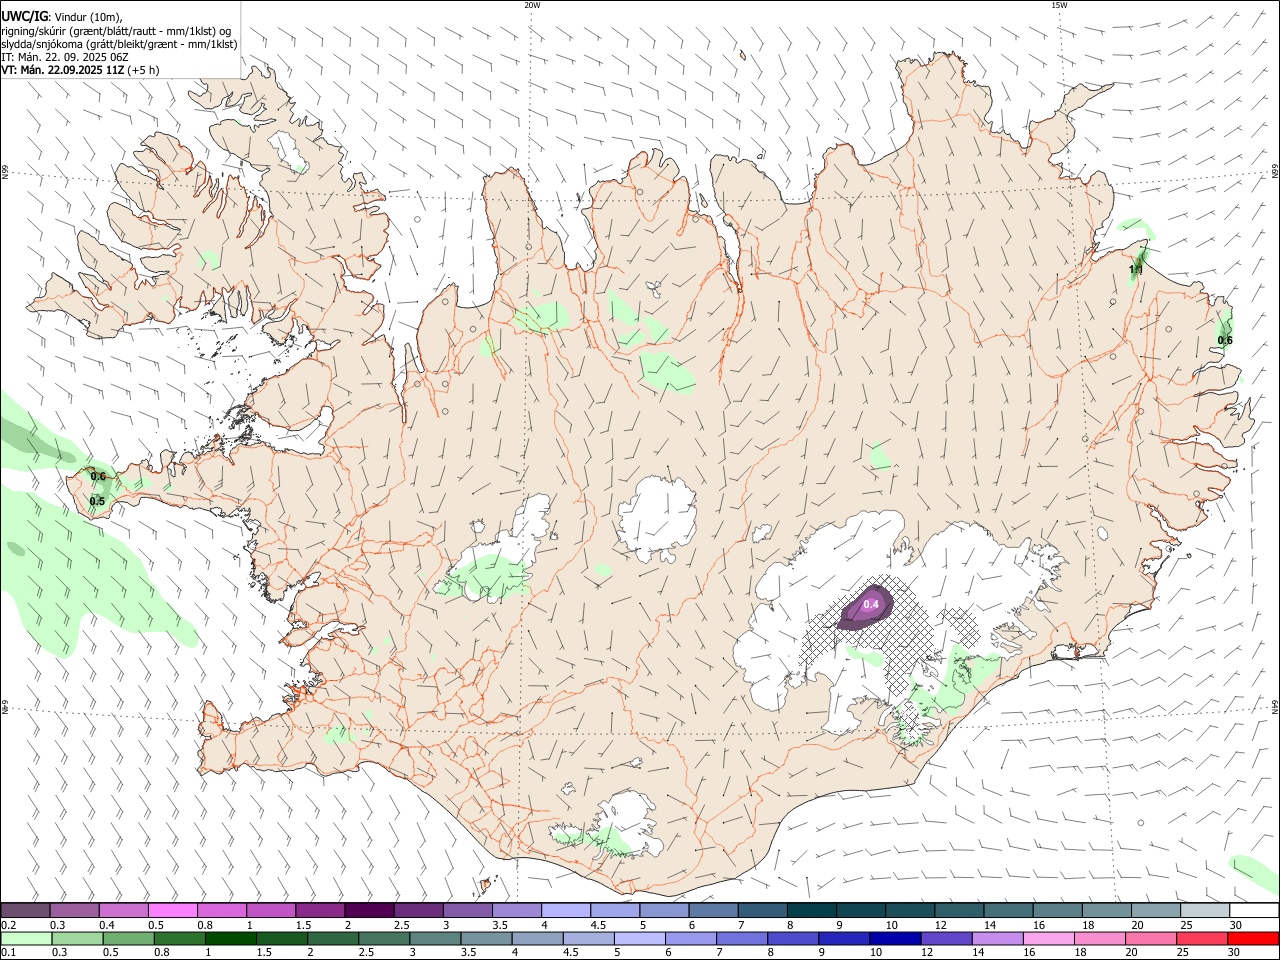Click the 0.6 value on the western peninsula
This screenshot has height=960, width=1280.
pyautogui.click(x=98, y=476)
